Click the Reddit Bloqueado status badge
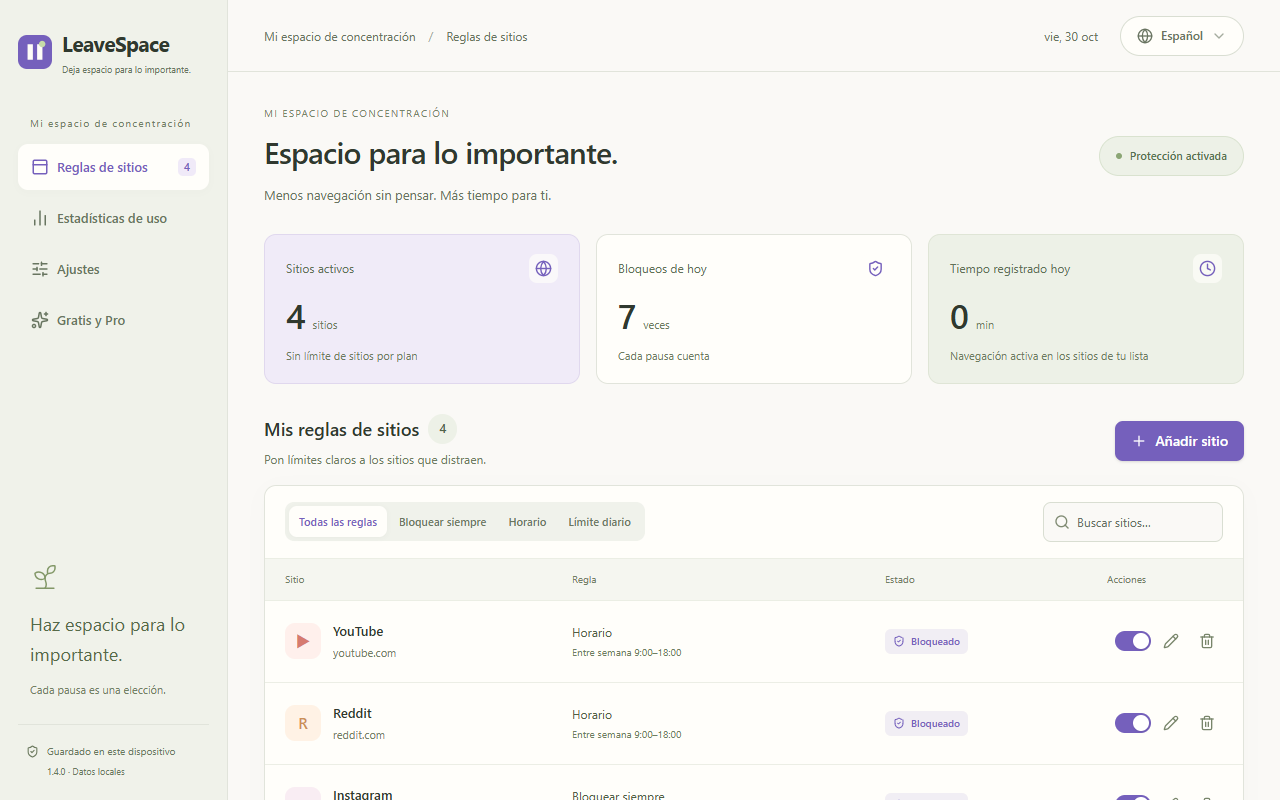Image resolution: width=1280 pixels, height=800 pixels. (926, 723)
